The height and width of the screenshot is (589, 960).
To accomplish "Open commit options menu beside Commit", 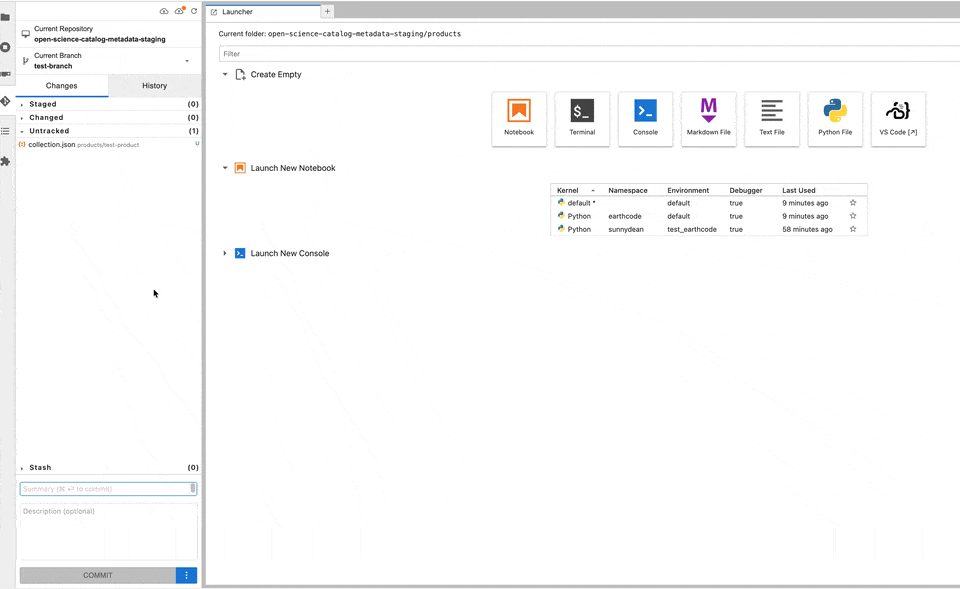I will click(x=186, y=575).
